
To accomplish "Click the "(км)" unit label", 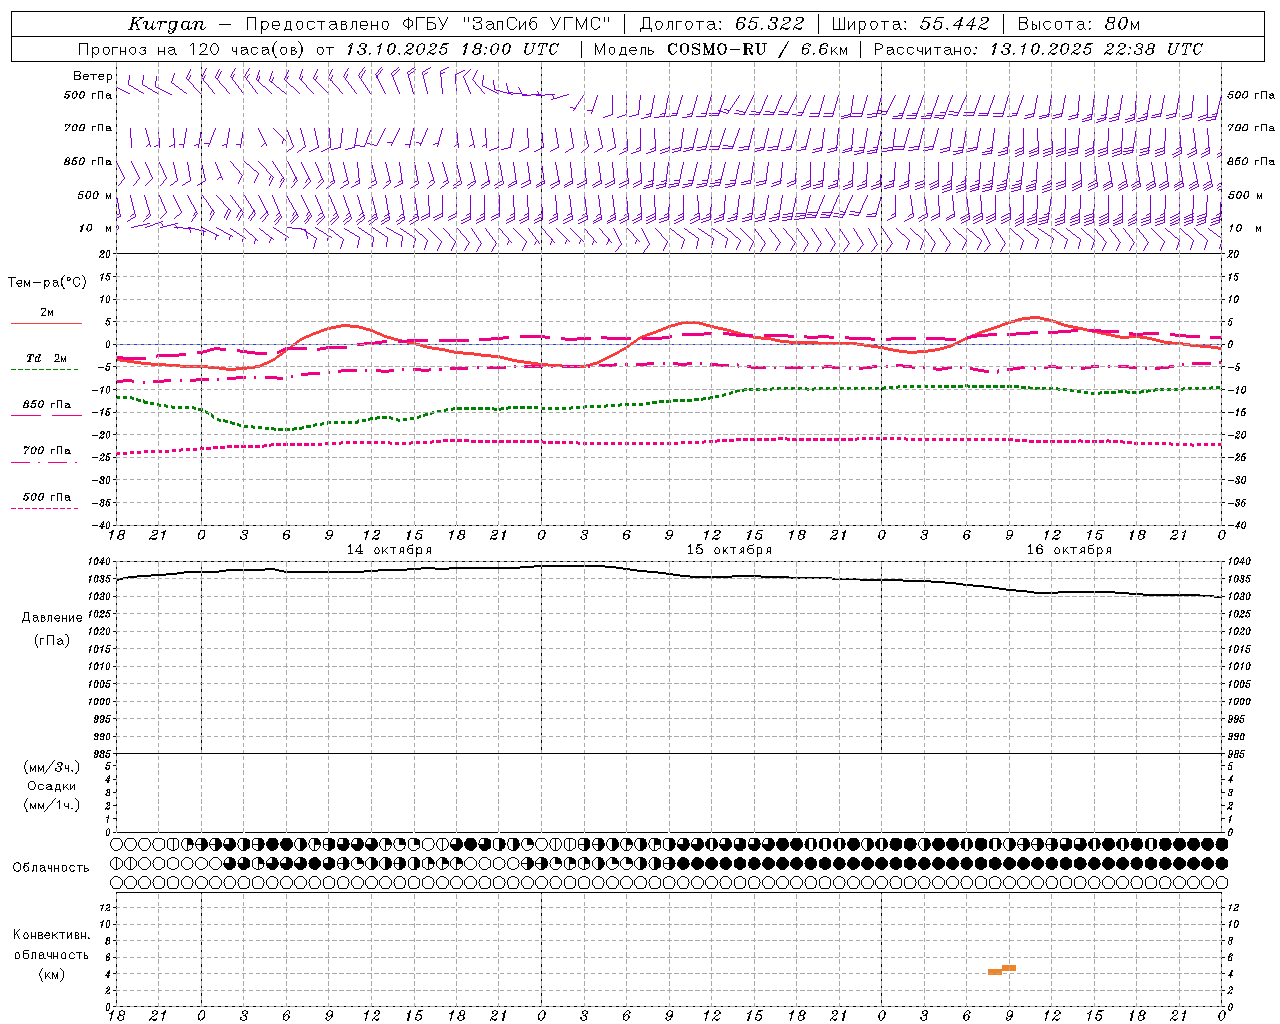I will coord(51,974).
